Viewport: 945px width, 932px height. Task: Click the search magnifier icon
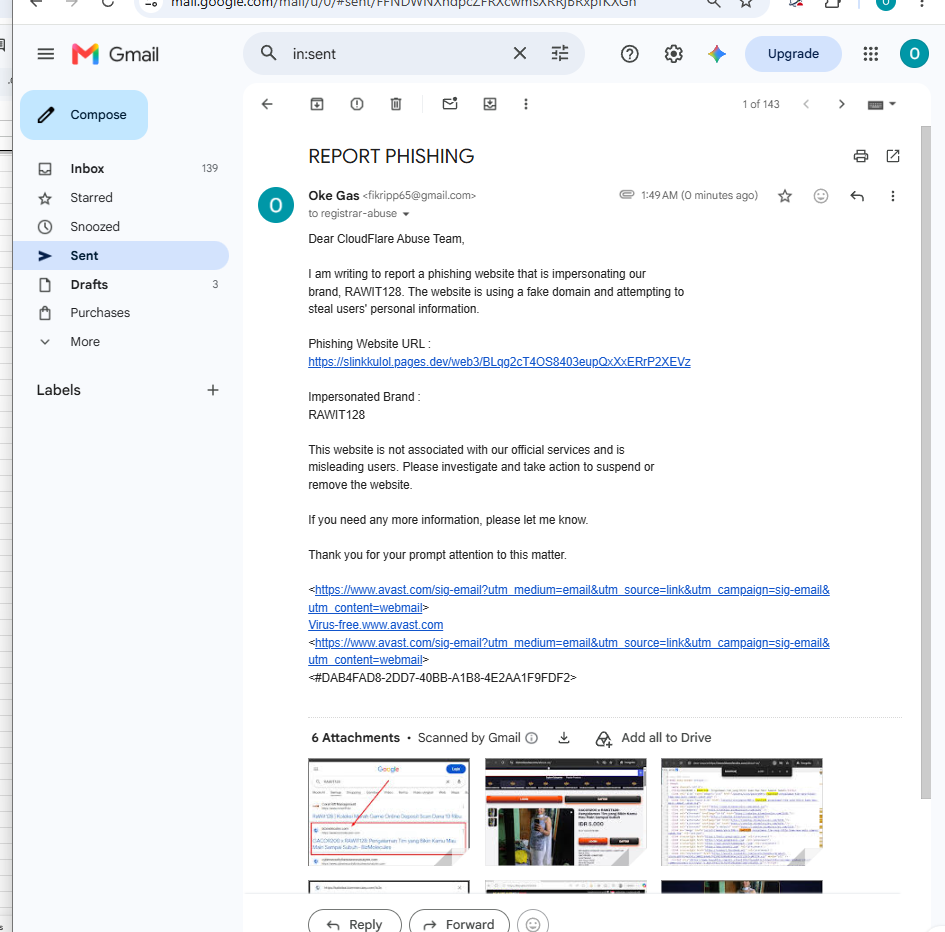tap(269, 54)
